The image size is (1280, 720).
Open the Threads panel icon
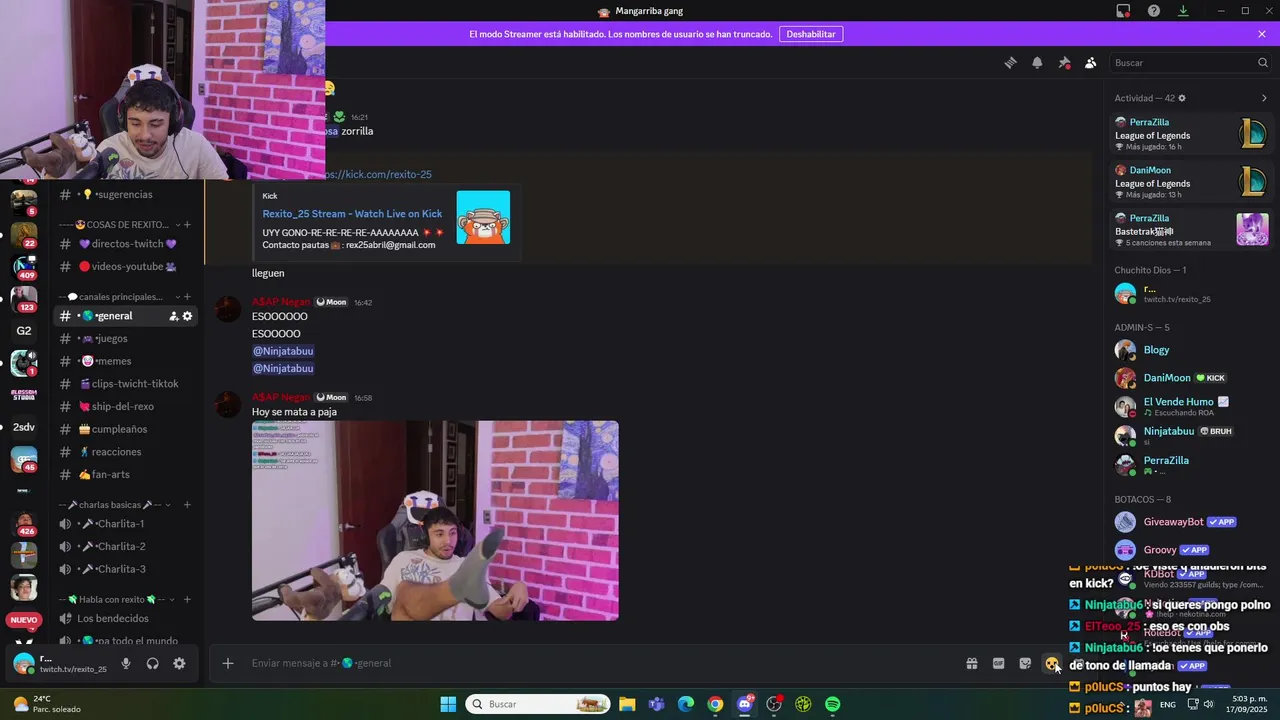coord(1010,63)
